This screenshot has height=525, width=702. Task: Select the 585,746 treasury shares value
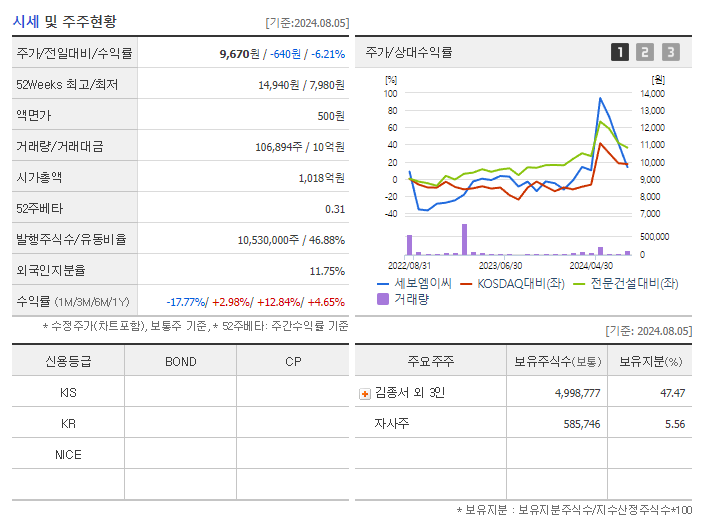[582, 424]
